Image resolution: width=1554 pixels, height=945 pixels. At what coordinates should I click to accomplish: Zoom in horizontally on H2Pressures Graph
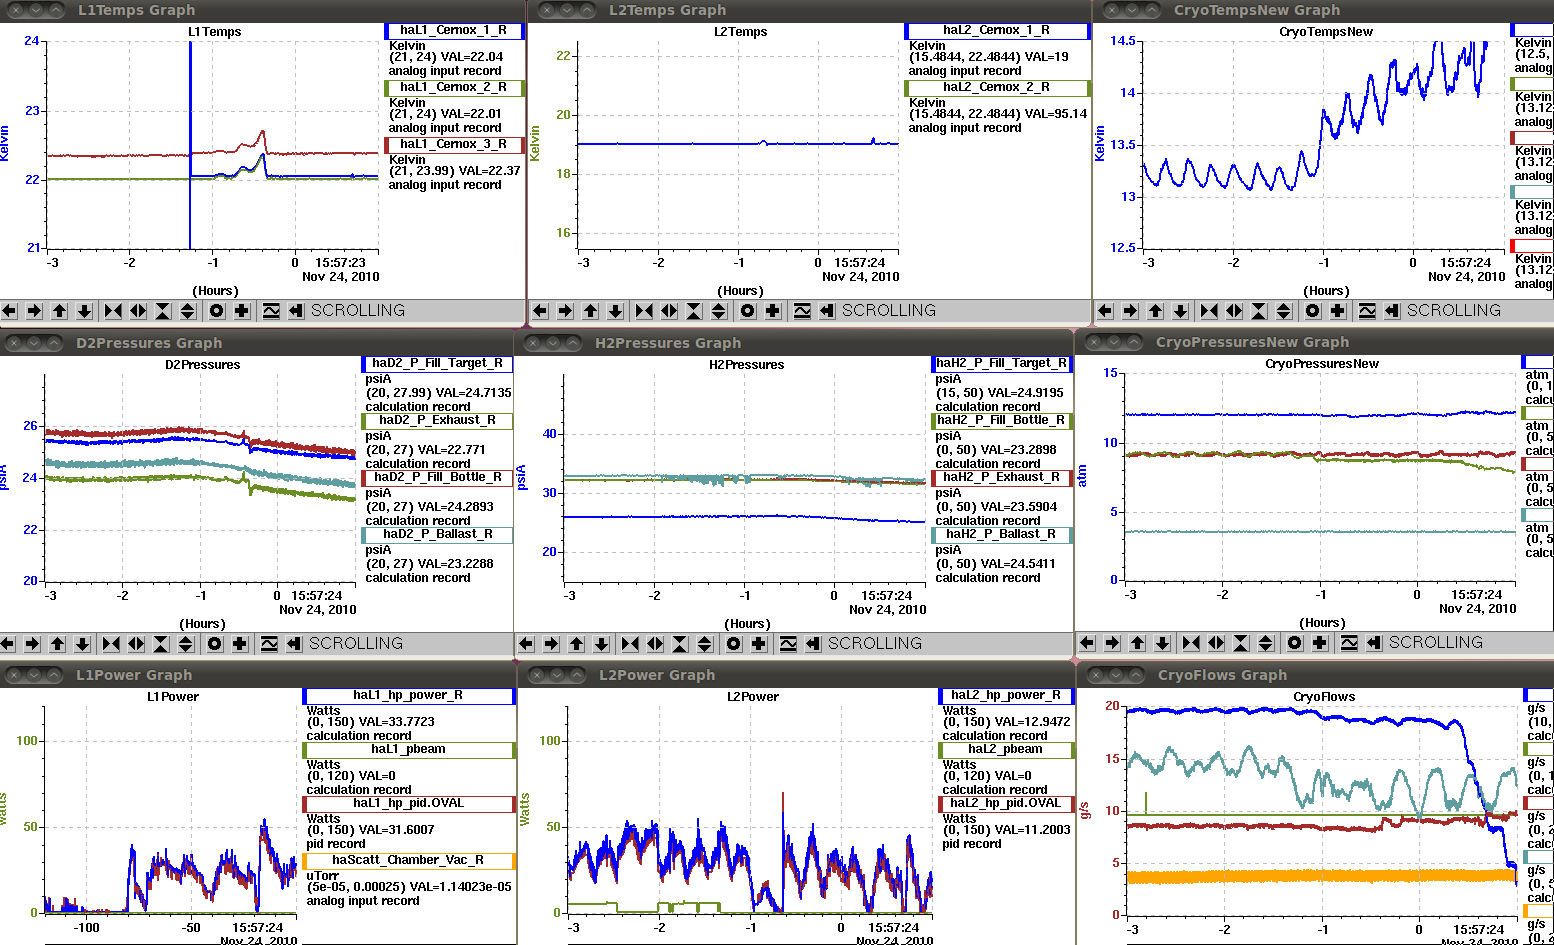tap(630, 644)
